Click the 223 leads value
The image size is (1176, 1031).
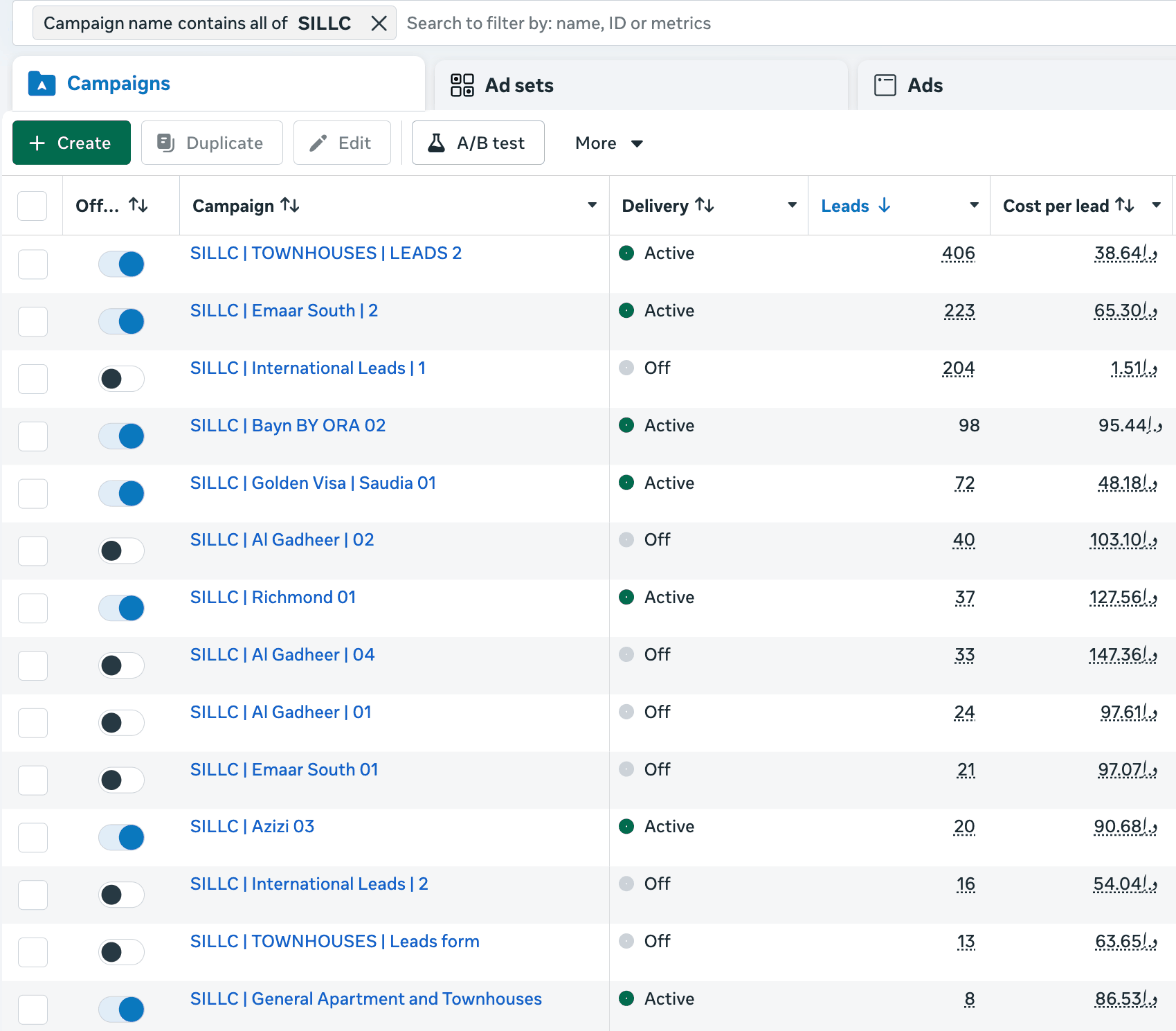[959, 311]
